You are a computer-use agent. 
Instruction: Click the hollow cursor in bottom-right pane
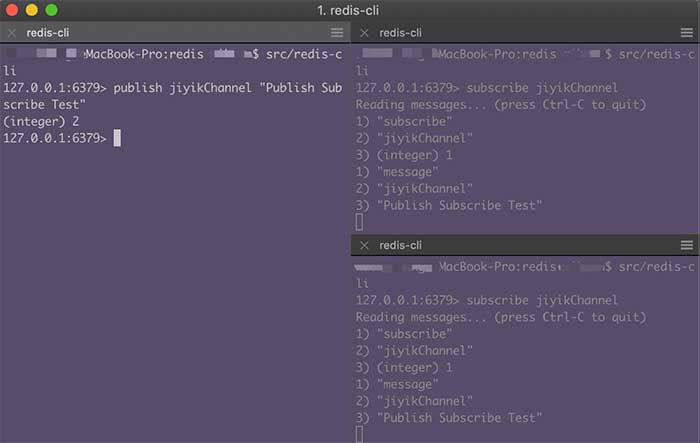click(359, 434)
